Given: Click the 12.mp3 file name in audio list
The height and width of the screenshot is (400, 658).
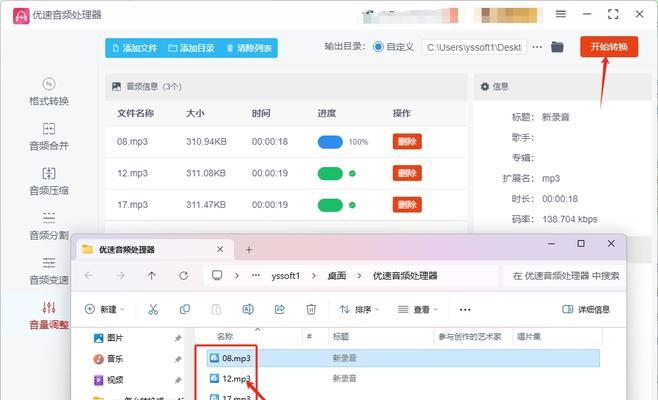Looking at the screenshot, I should [x=132, y=173].
